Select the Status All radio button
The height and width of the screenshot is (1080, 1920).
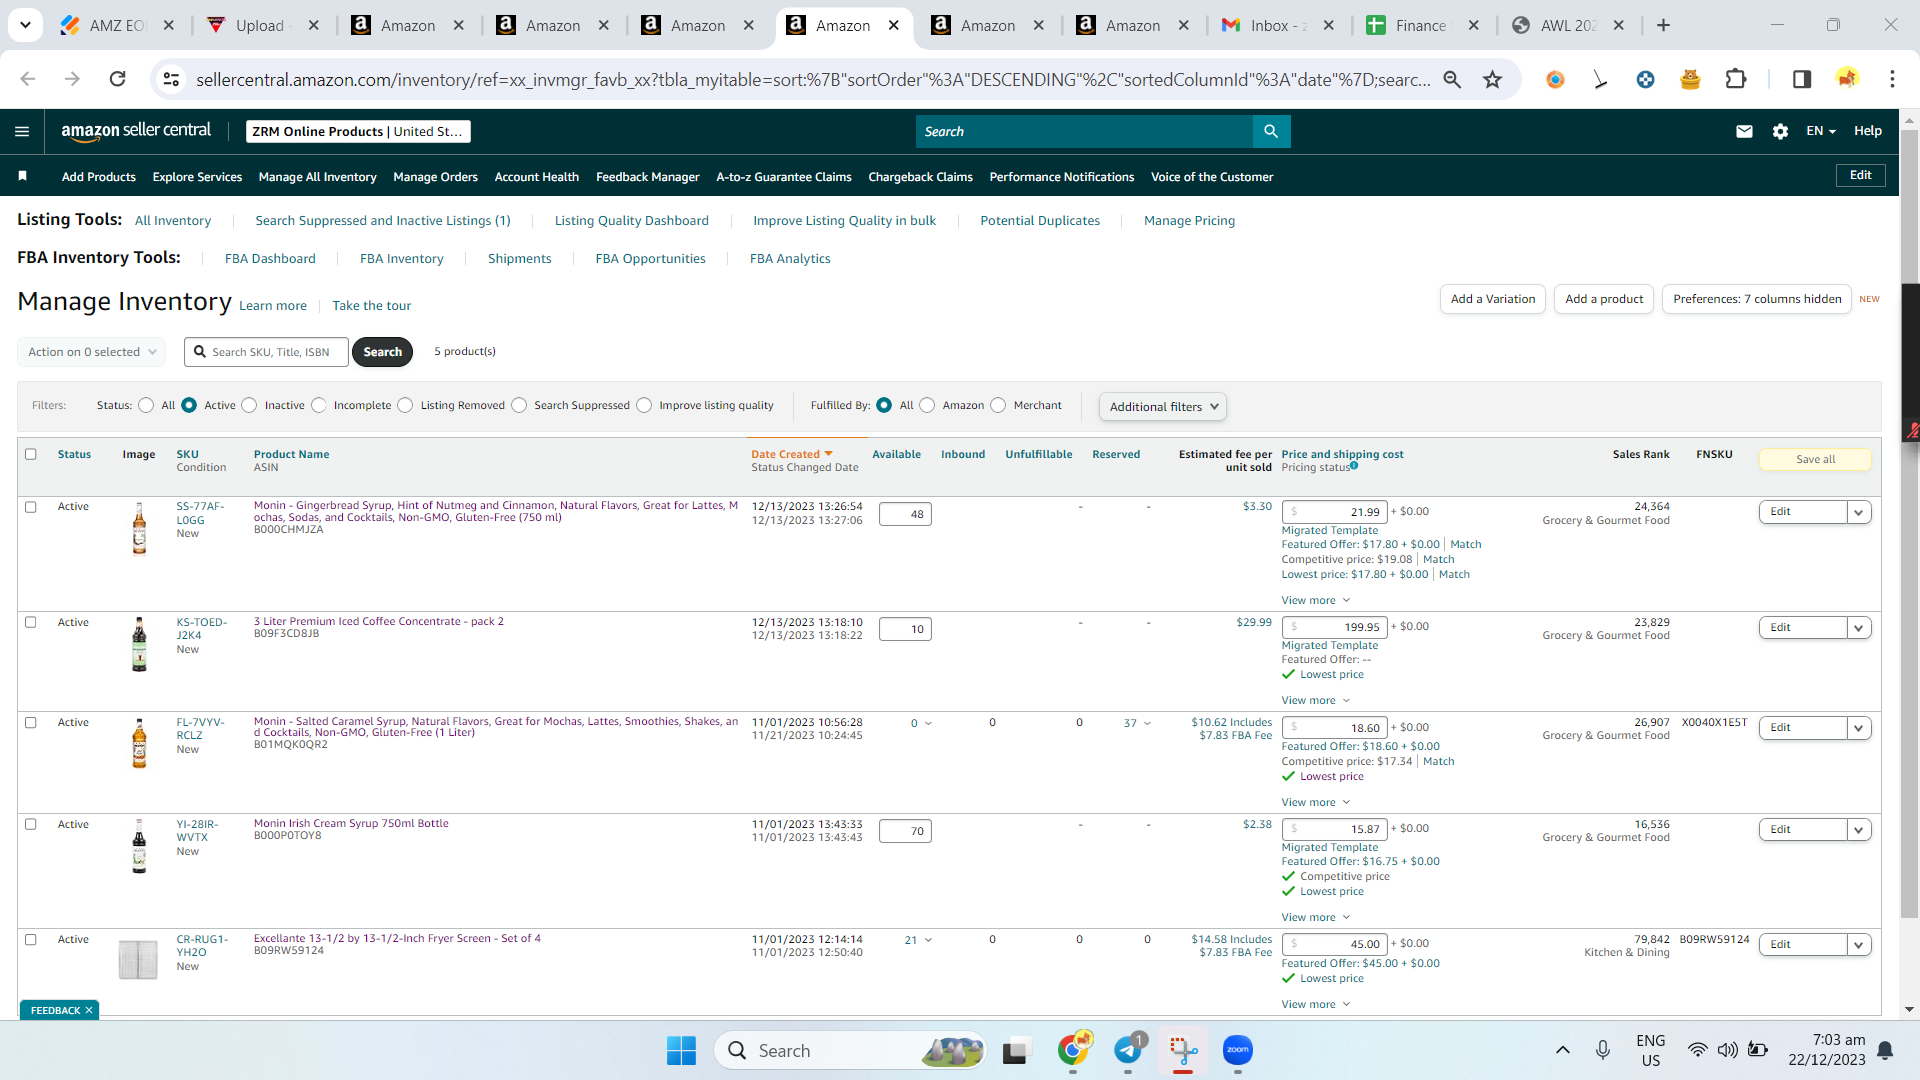click(146, 405)
